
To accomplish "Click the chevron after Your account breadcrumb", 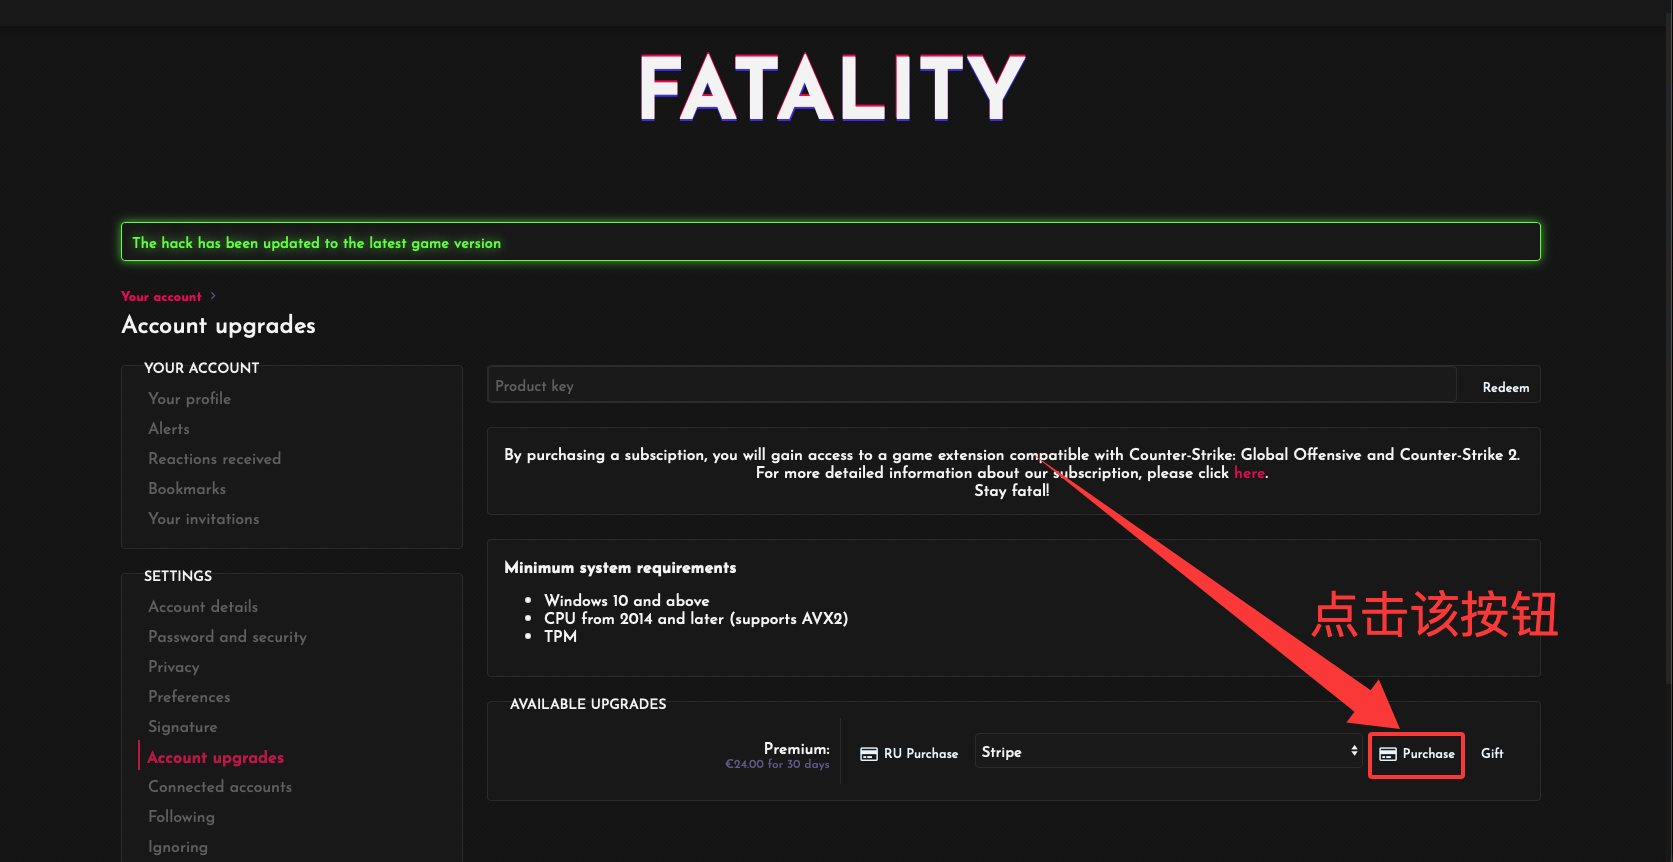I will (x=213, y=296).
